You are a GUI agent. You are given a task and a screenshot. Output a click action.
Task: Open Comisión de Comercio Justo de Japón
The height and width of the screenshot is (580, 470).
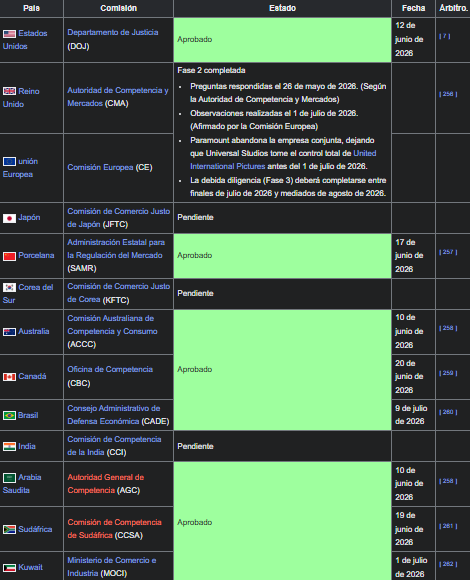(x=118, y=218)
